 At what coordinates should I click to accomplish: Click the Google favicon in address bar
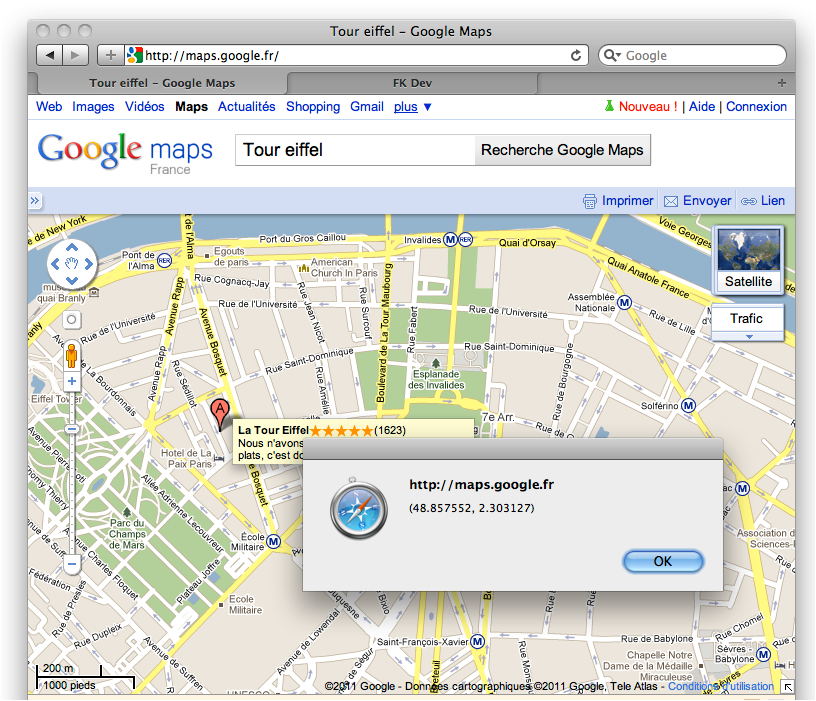(x=134, y=55)
